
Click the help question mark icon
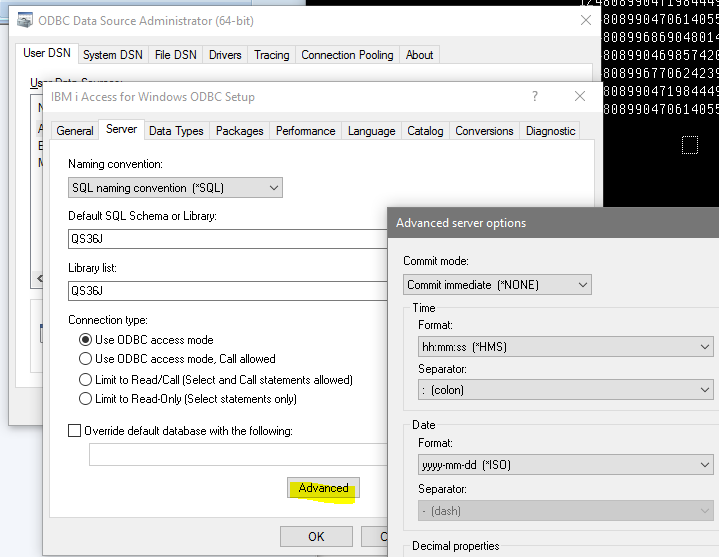click(x=535, y=97)
